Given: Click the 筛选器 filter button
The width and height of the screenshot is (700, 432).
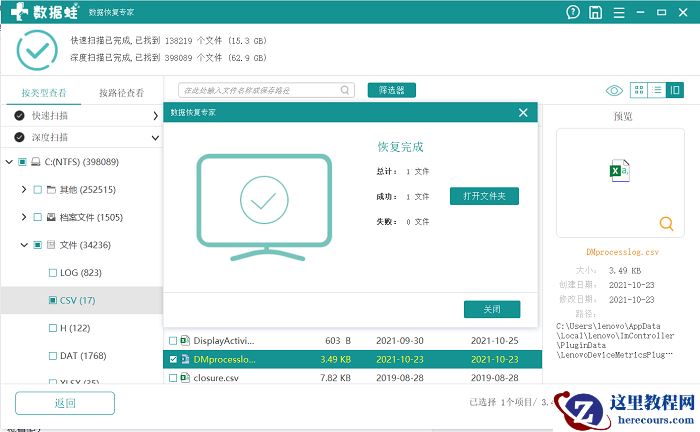Looking at the screenshot, I should pyautogui.click(x=392, y=90).
